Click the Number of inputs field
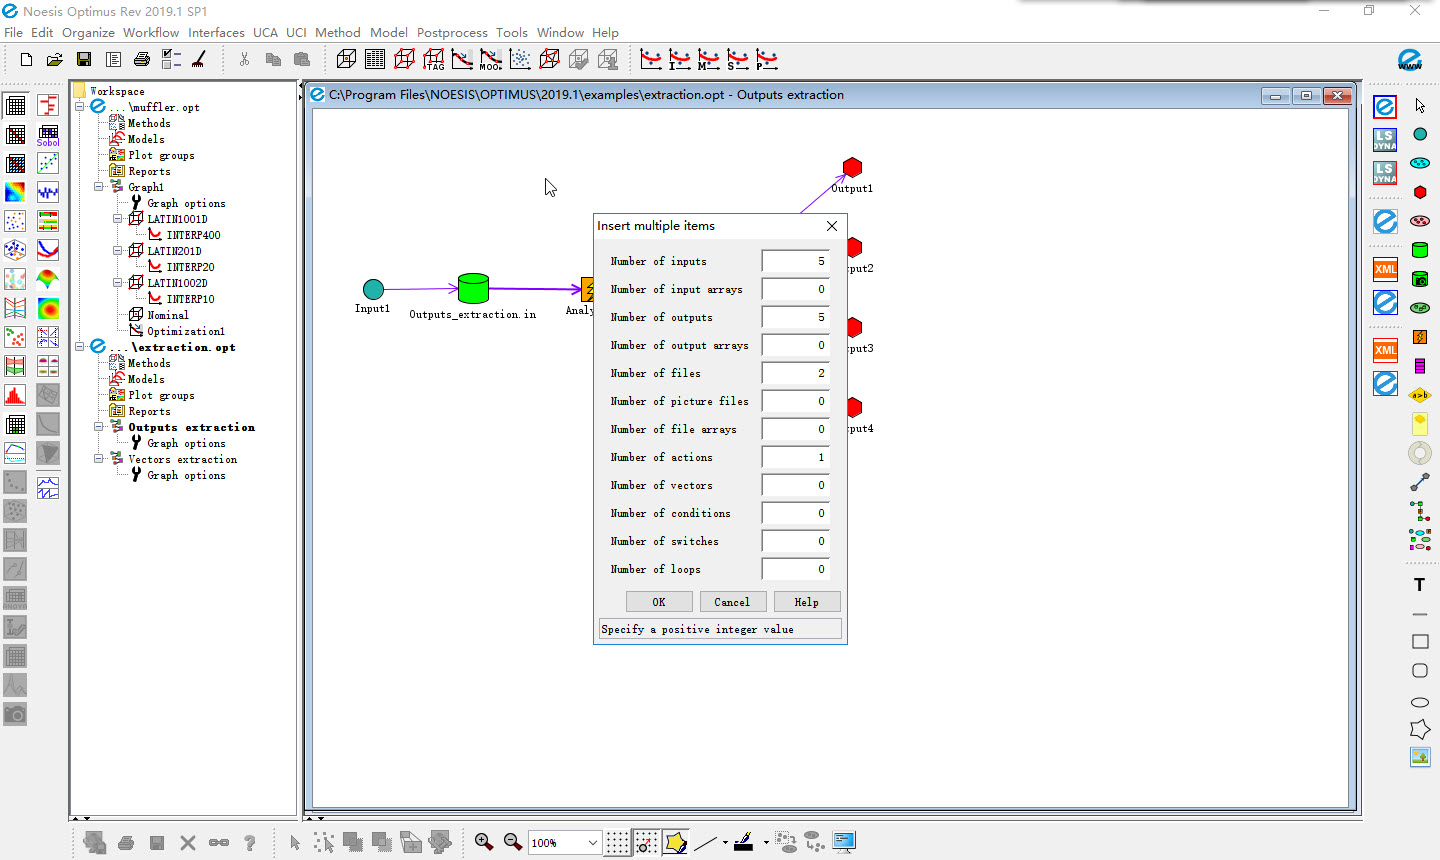 coord(796,261)
